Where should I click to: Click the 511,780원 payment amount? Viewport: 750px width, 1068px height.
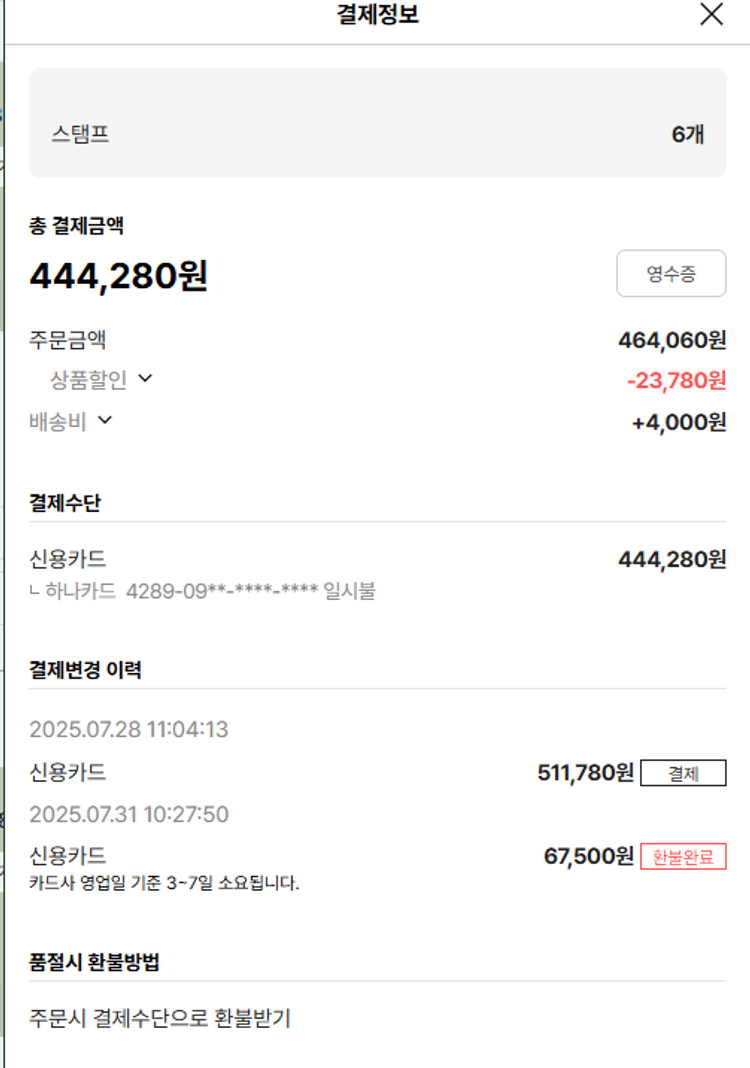point(585,773)
